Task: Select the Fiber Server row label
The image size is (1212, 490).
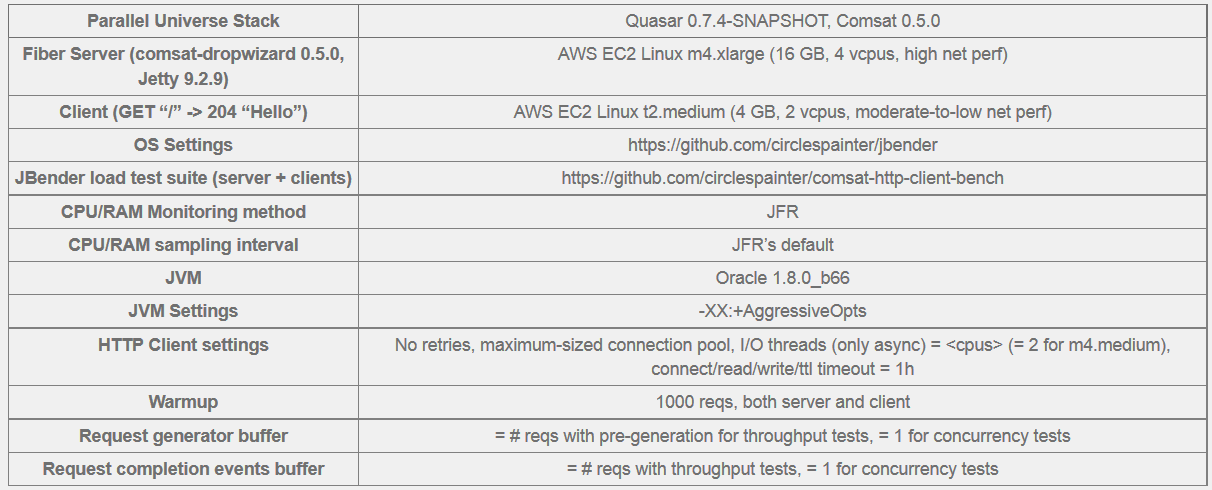Action: click(x=183, y=66)
